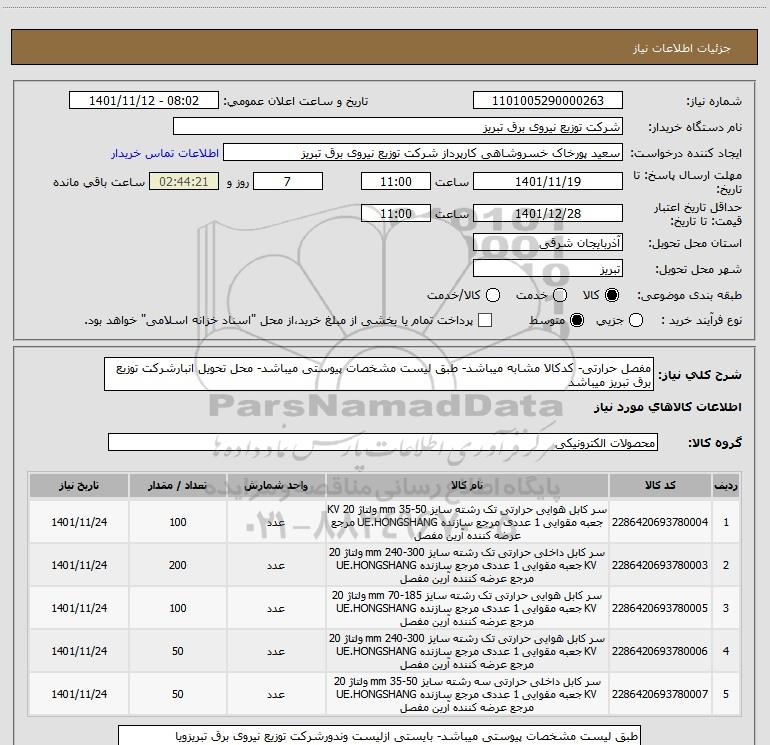Click row 2 product name سرکابل داخلی 240-300
Screen dimensions: 770x745
pyautogui.click(x=467, y=565)
